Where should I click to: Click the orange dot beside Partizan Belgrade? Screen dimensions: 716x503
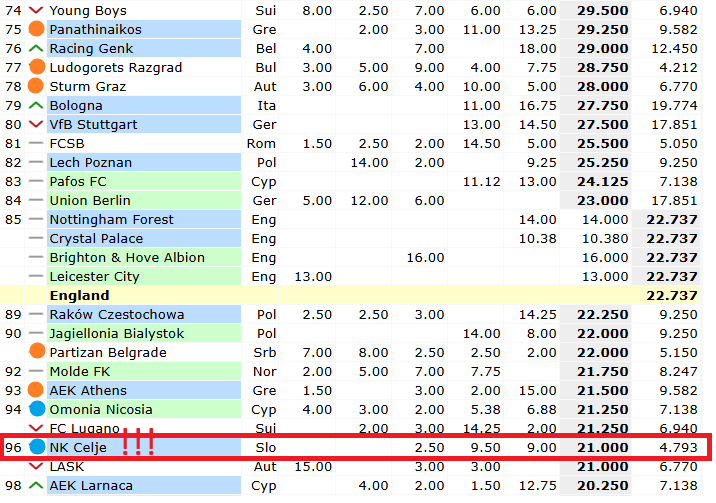[37, 351]
